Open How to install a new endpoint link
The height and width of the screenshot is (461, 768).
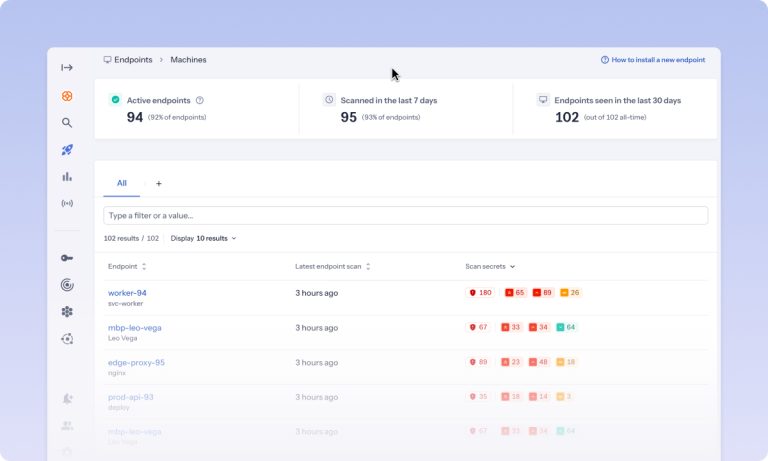tap(653, 60)
